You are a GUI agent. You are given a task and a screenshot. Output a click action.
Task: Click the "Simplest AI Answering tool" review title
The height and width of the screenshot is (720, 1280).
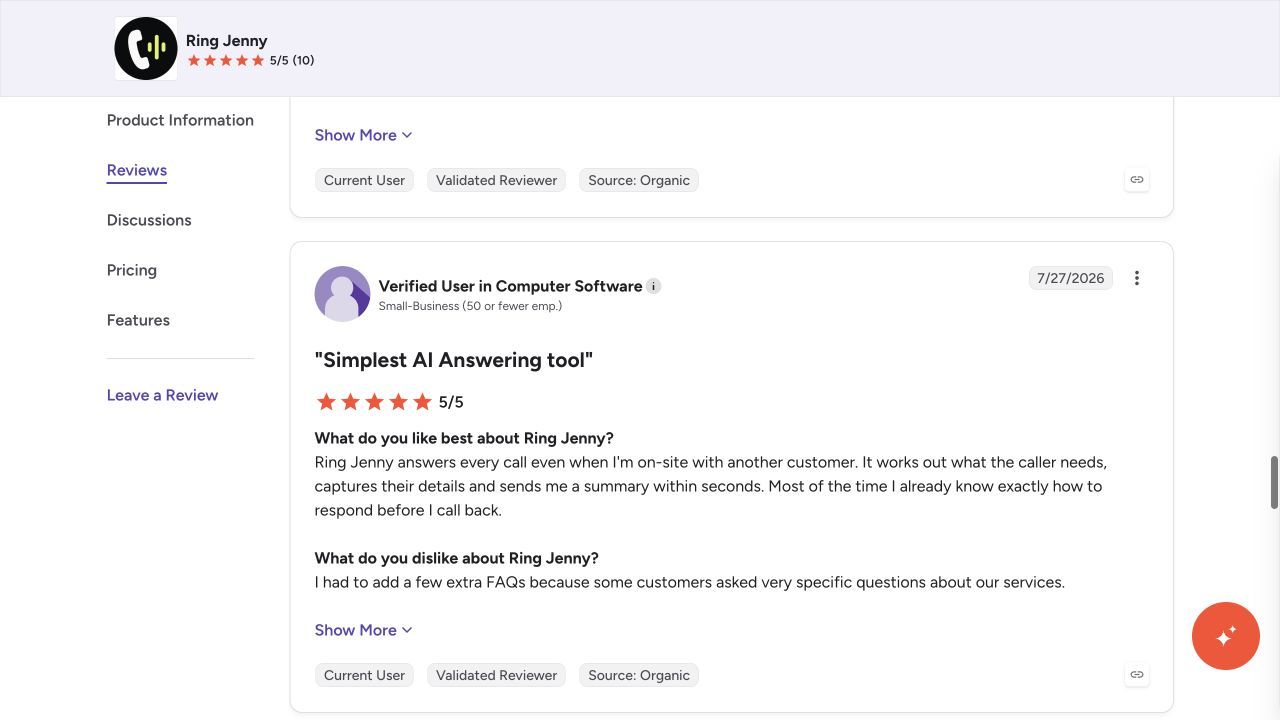(454, 360)
